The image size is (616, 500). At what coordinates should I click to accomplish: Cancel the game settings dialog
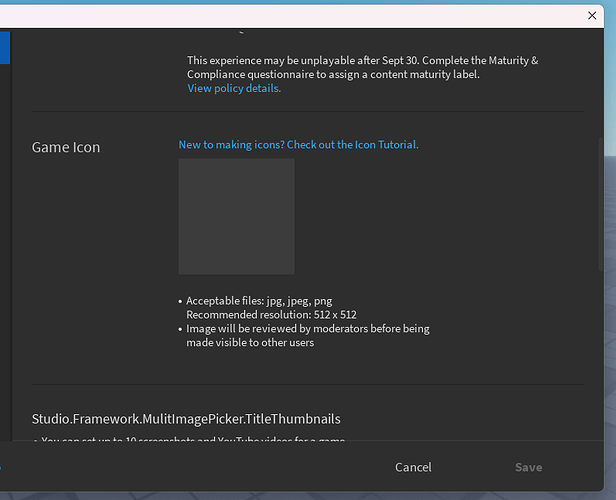(x=413, y=467)
